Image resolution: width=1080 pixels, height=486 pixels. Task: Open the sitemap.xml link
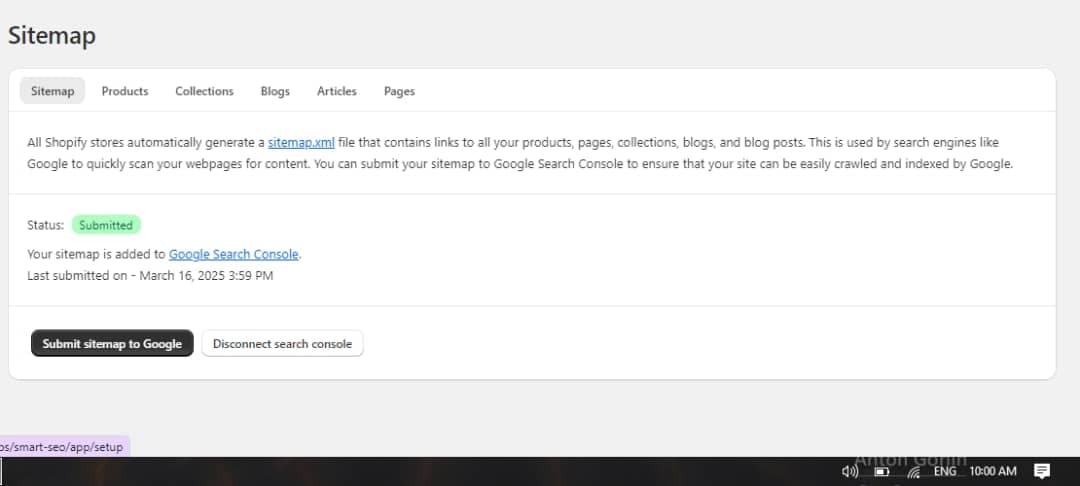[301, 143]
